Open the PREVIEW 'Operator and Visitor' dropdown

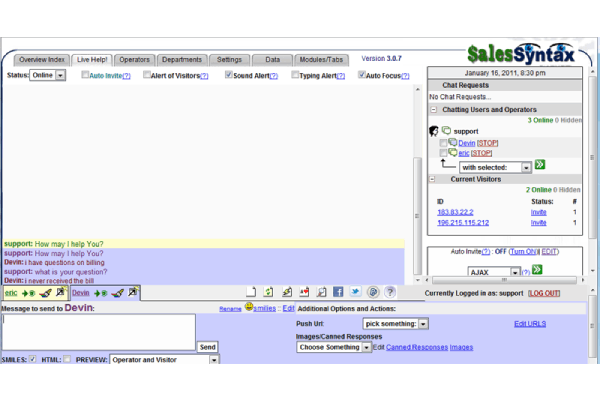(x=165, y=360)
